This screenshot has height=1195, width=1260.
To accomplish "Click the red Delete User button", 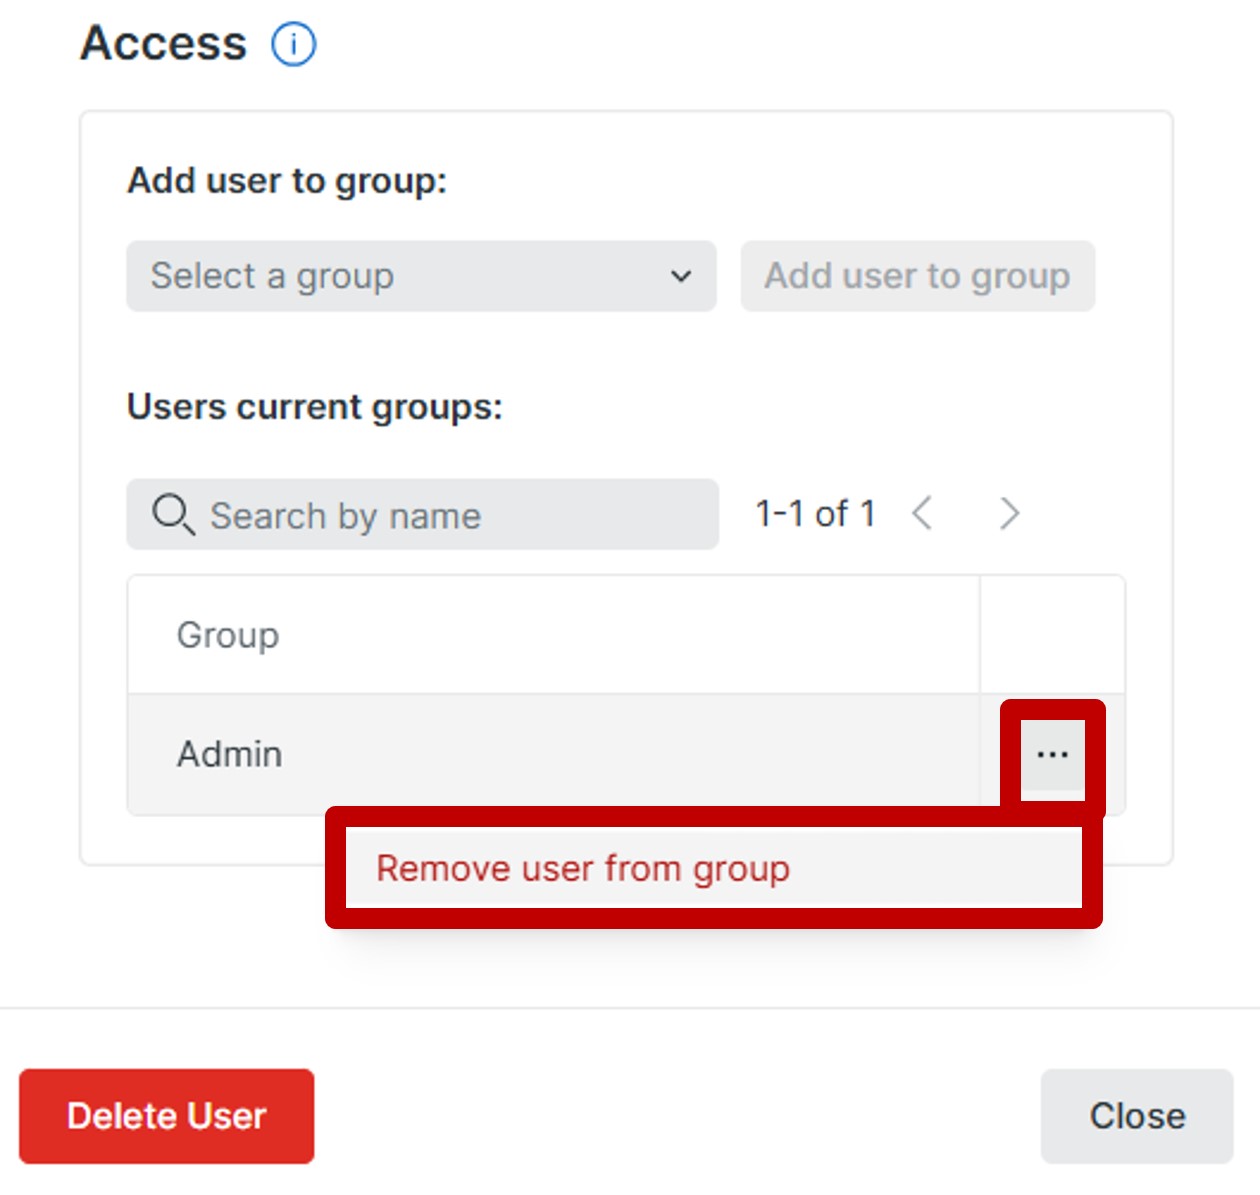I will tap(166, 1116).
